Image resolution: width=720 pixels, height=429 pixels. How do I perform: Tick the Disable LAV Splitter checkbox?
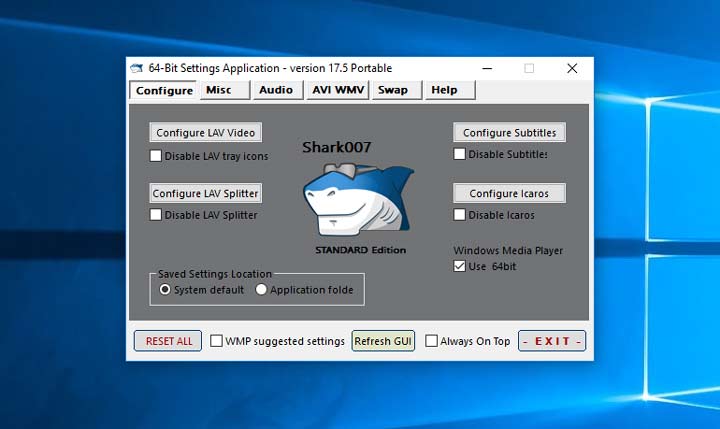pos(156,214)
